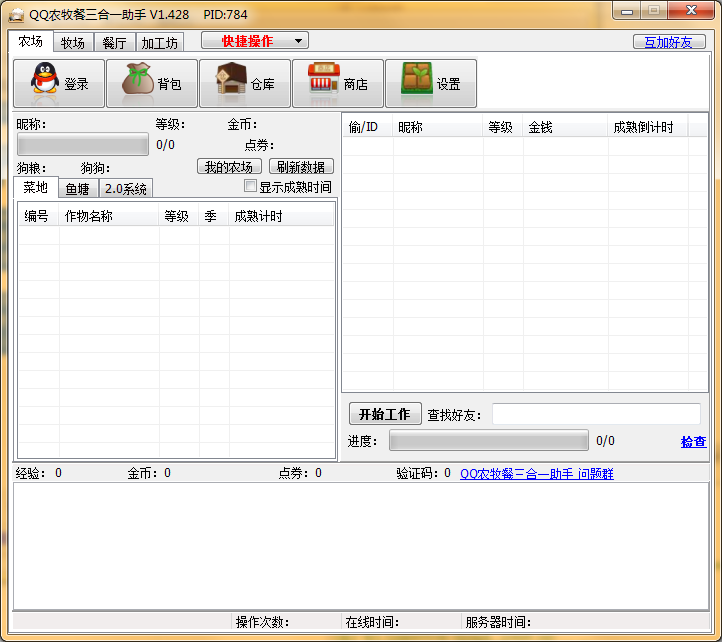Select the 2.0系统 sub-tab
The height and width of the screenshot is (642, 722).
[x=126, y=188]
